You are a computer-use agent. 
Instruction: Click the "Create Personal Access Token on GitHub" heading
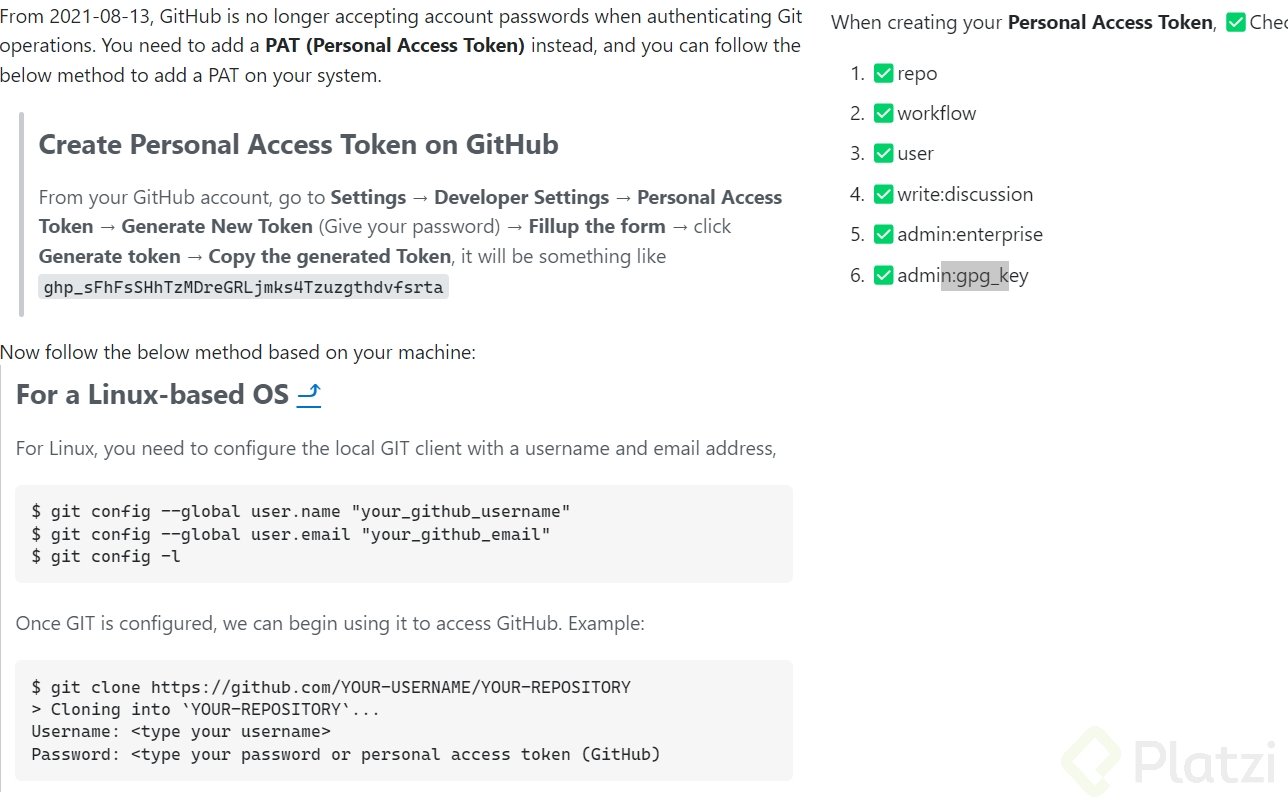pos(298,145)
